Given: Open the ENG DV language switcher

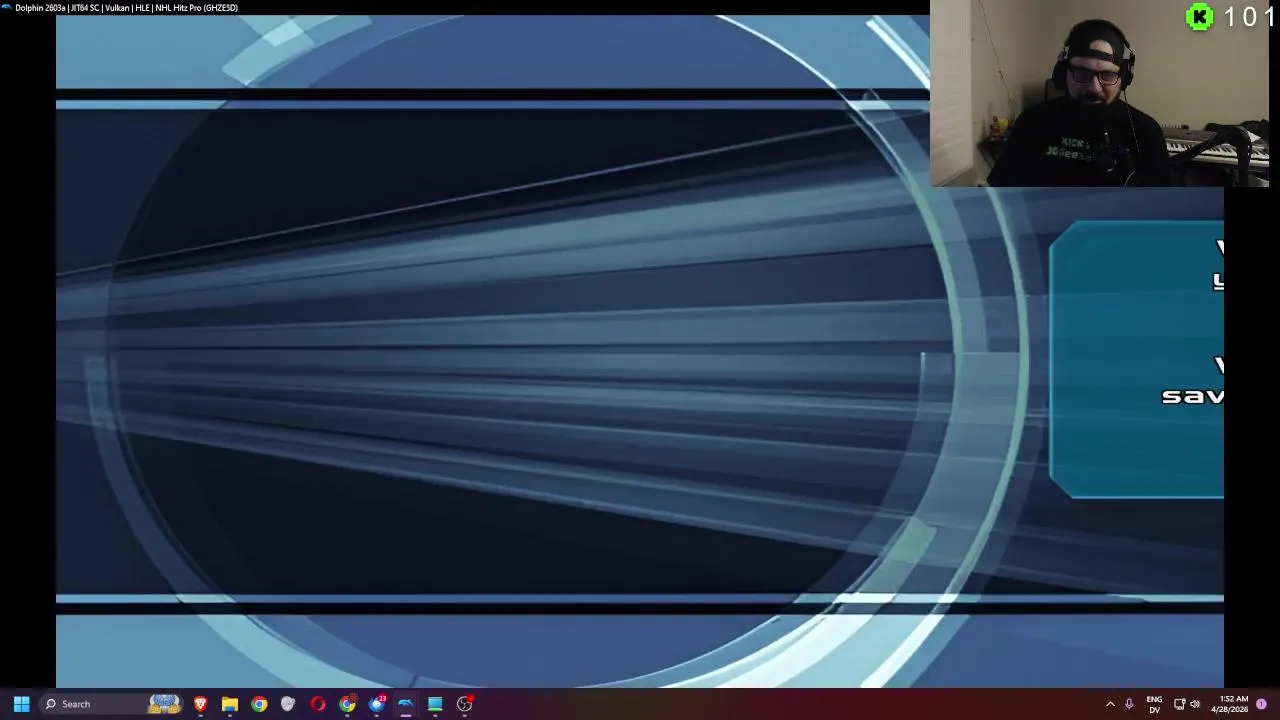Looking at the screenshot, I should tap(1154, 704).
